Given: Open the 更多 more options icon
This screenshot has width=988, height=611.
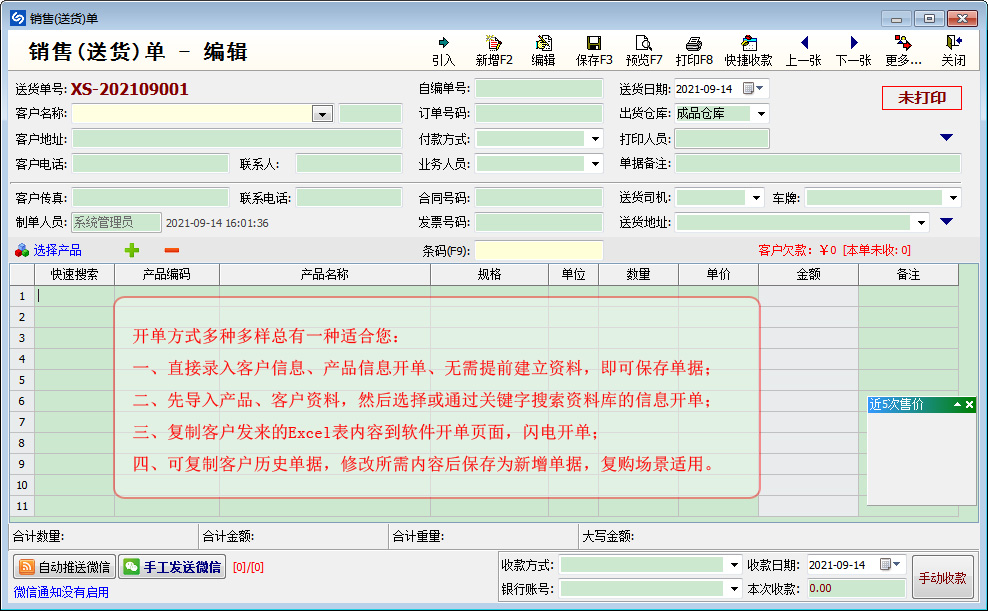Looking at the screenshot, I should point(903,51).
